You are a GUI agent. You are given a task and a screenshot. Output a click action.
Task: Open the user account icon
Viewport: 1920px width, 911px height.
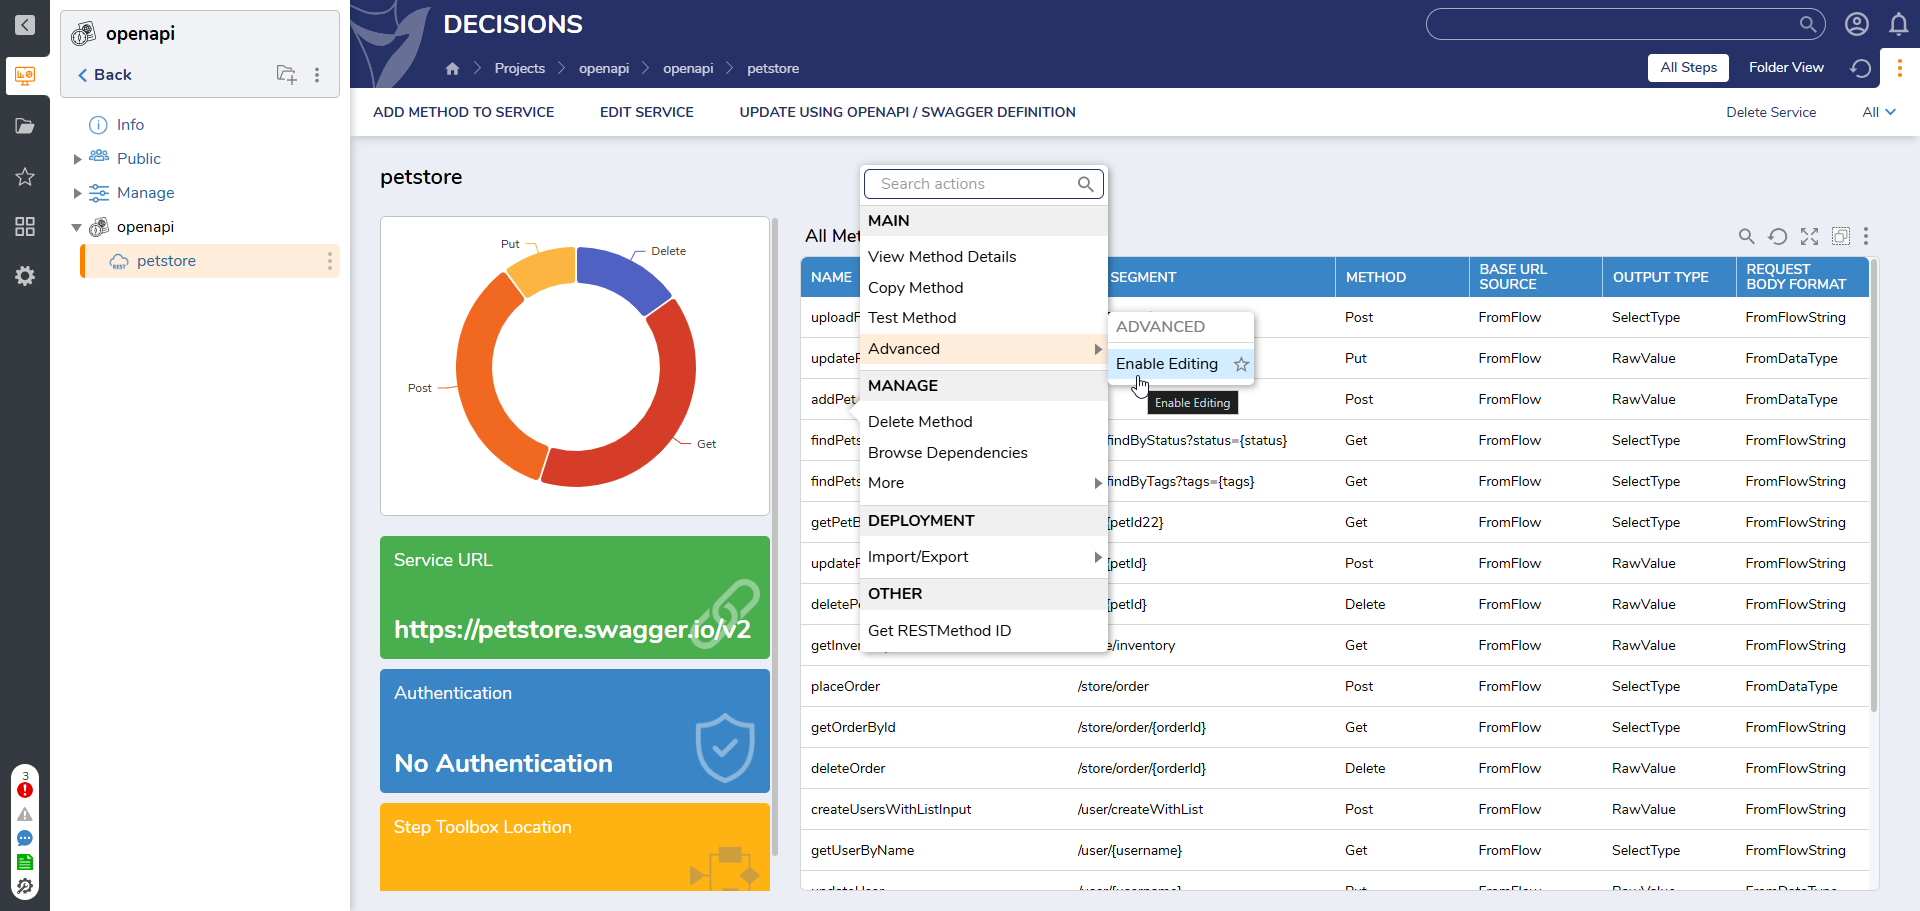click(x=1857, y=24)
